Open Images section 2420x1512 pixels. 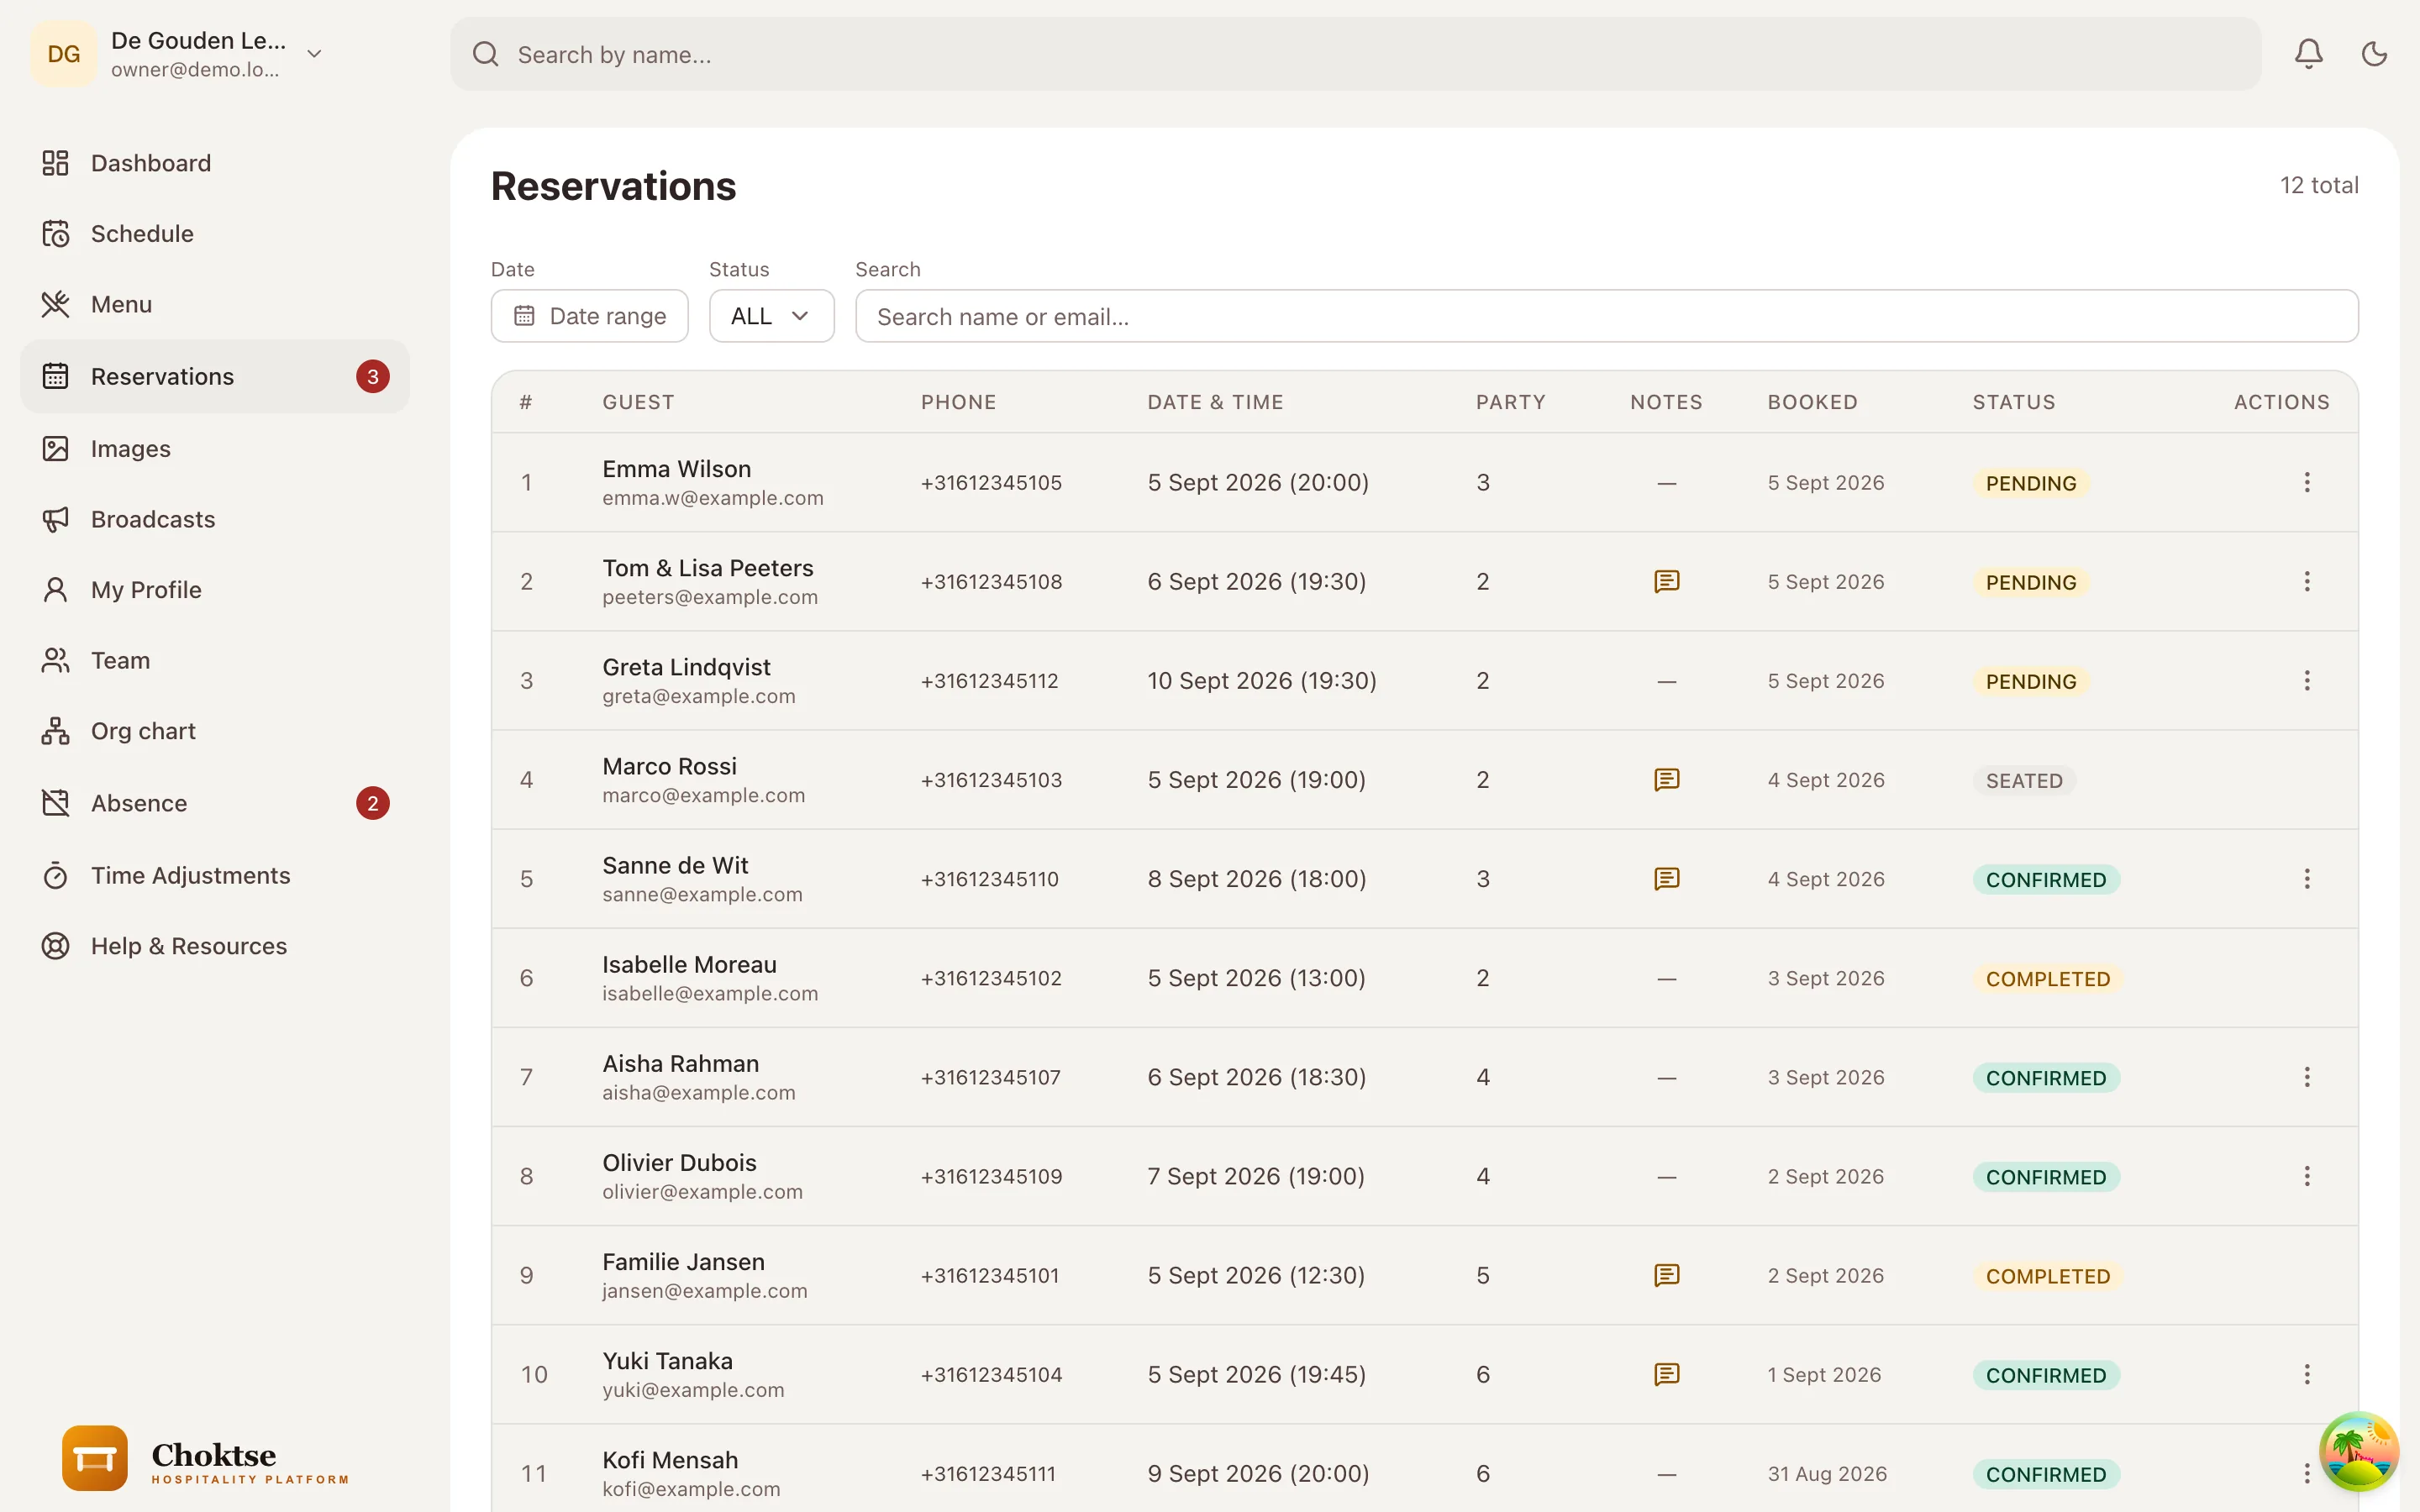[214, 449]
